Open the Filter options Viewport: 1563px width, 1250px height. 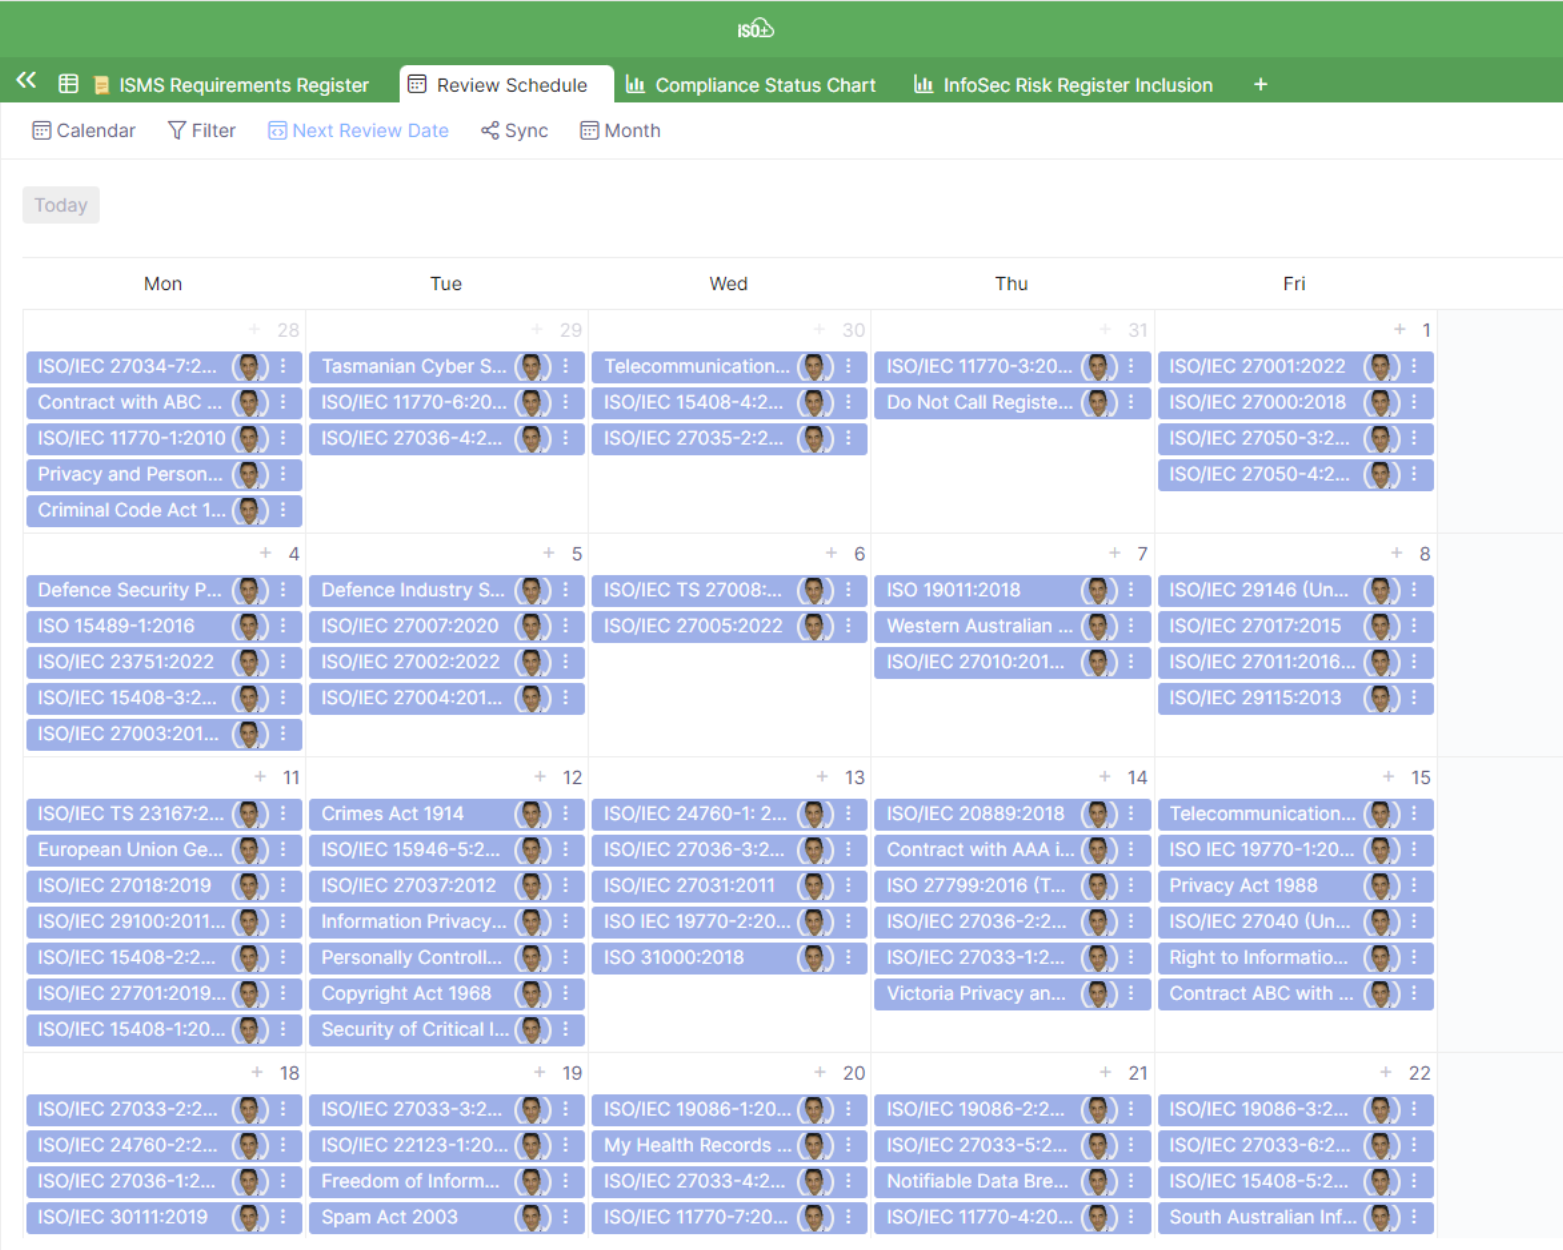click(x=202, y=131)
